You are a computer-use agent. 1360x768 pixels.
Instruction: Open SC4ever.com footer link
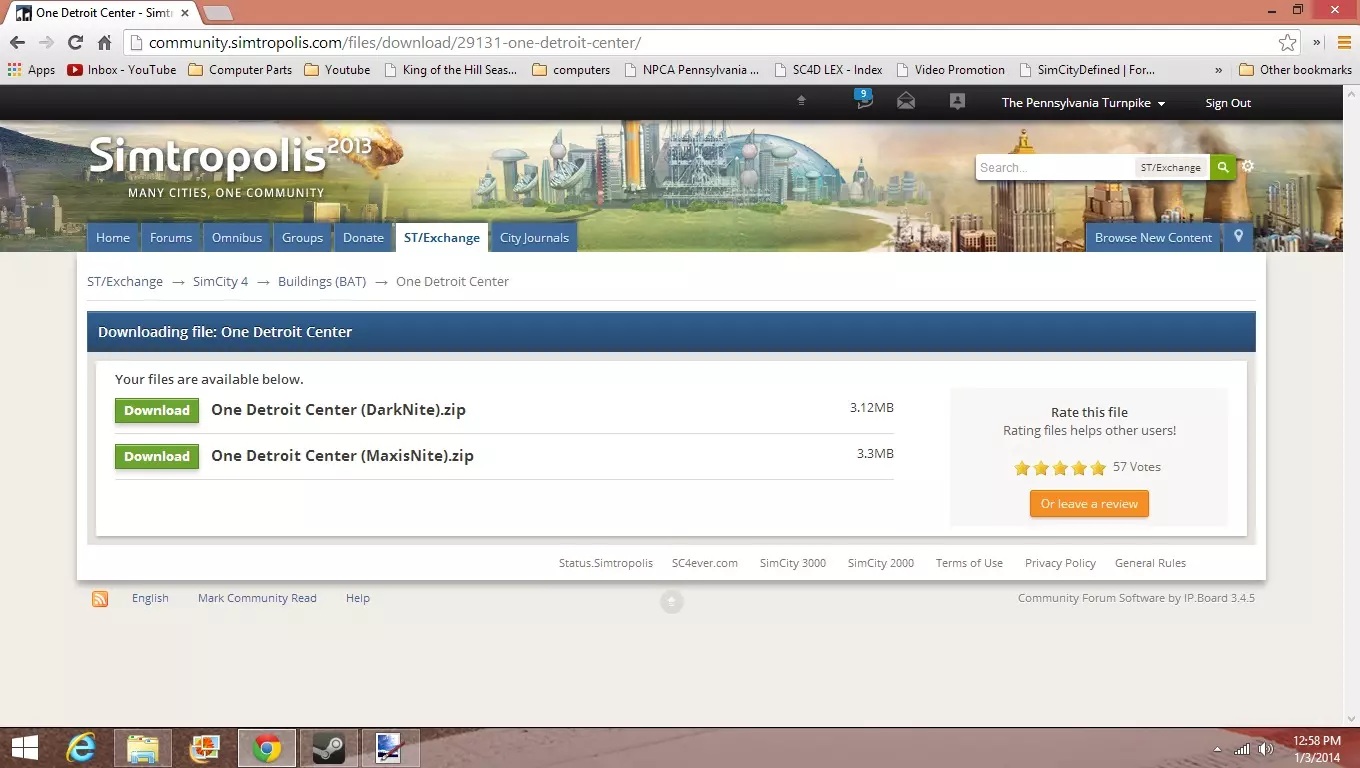(705, 563)
